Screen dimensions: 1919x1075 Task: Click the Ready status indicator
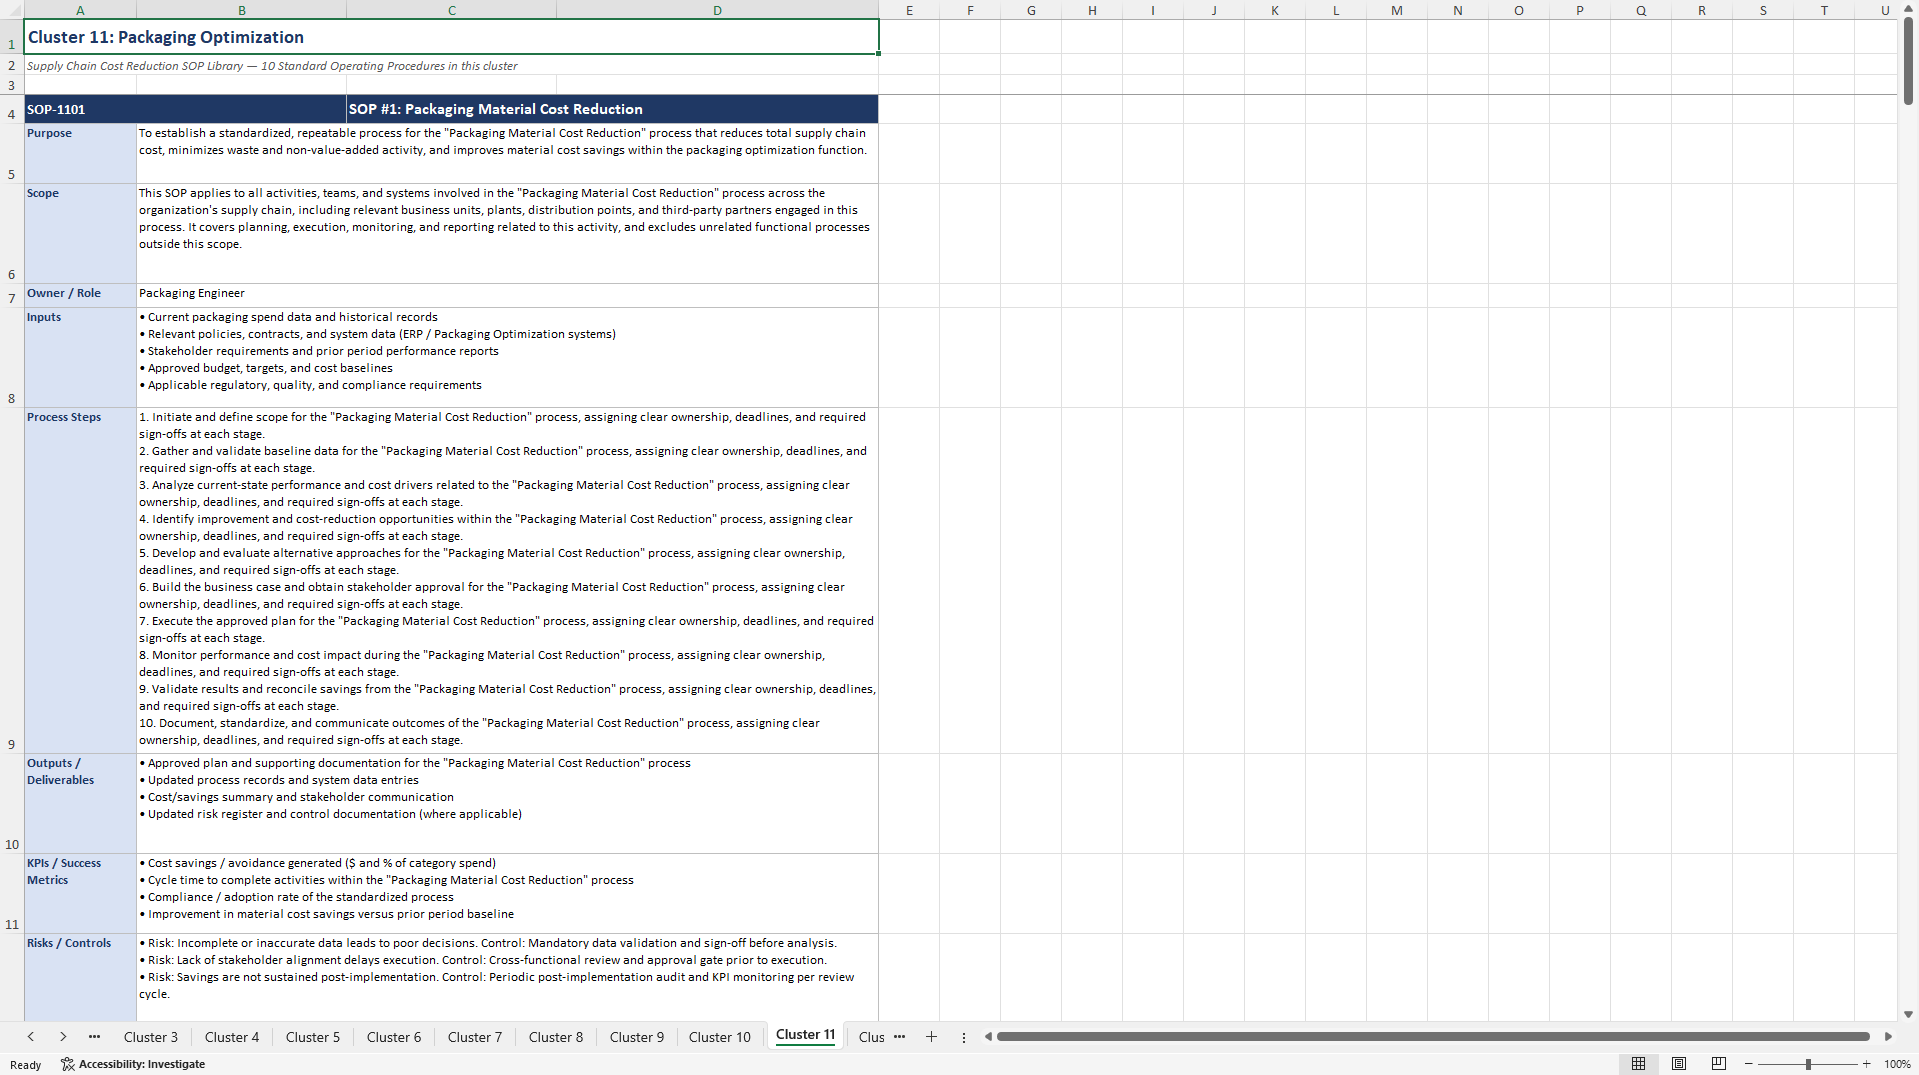(25, 1064)
